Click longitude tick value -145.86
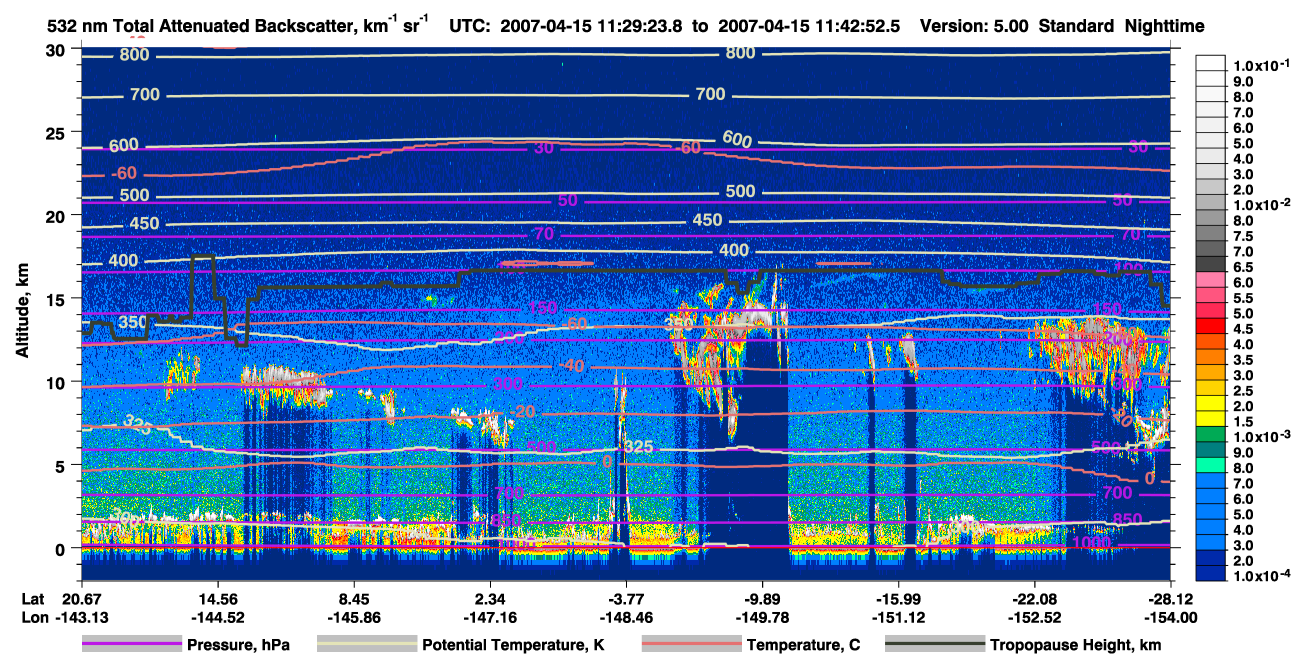1300x667 pixels. (356, 618)
